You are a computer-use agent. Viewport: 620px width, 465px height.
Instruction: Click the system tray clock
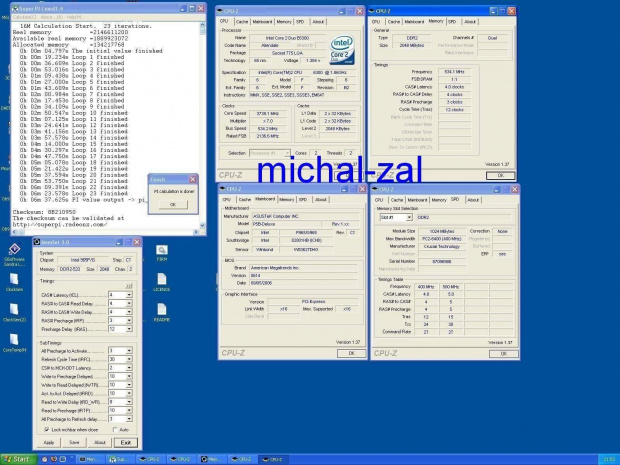pos(609,459)
